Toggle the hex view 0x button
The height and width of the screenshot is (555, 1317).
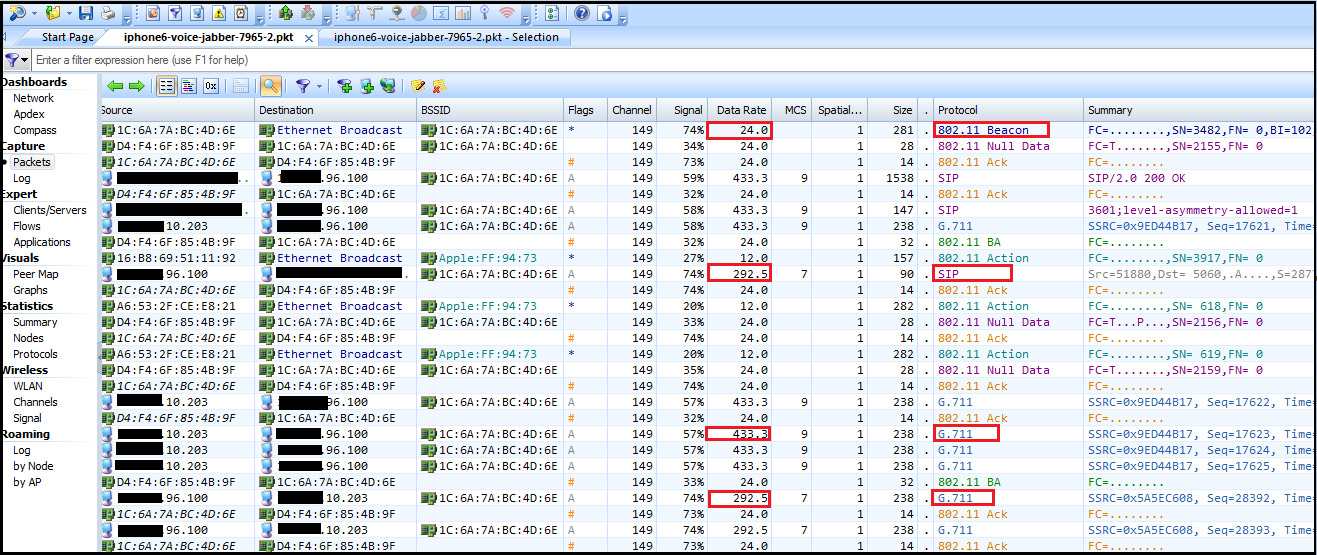coord(211,86)
